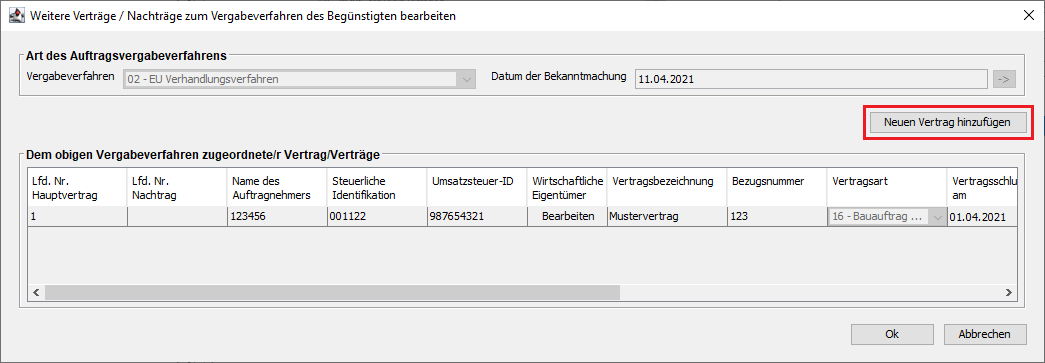Open the Vergabeverfahren dropdown
The height and width of the screenshot is (363, 1045).
300,79
